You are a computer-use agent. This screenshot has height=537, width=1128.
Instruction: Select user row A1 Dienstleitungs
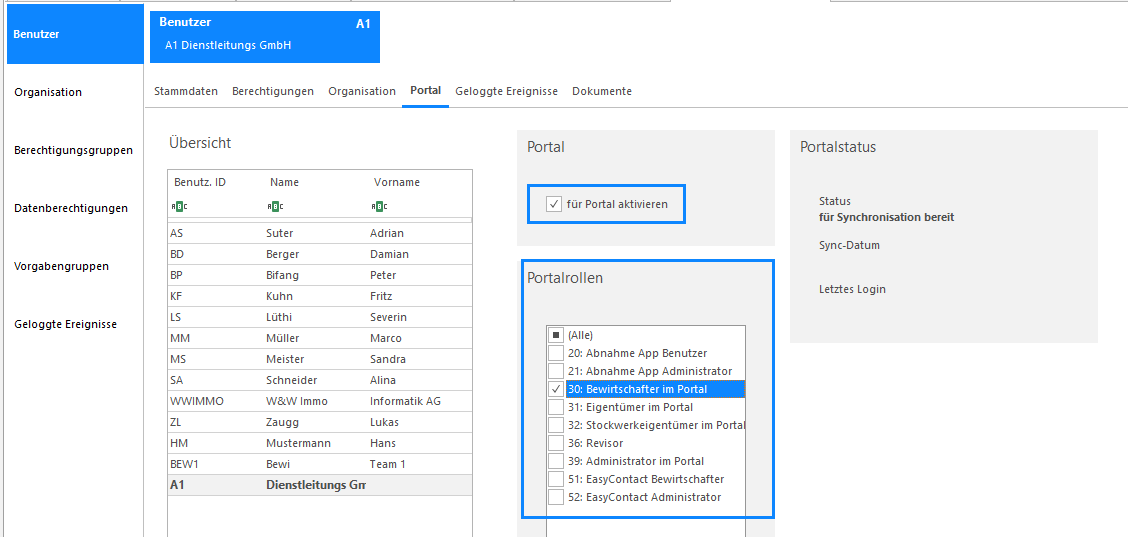click(x=320, y=485)
